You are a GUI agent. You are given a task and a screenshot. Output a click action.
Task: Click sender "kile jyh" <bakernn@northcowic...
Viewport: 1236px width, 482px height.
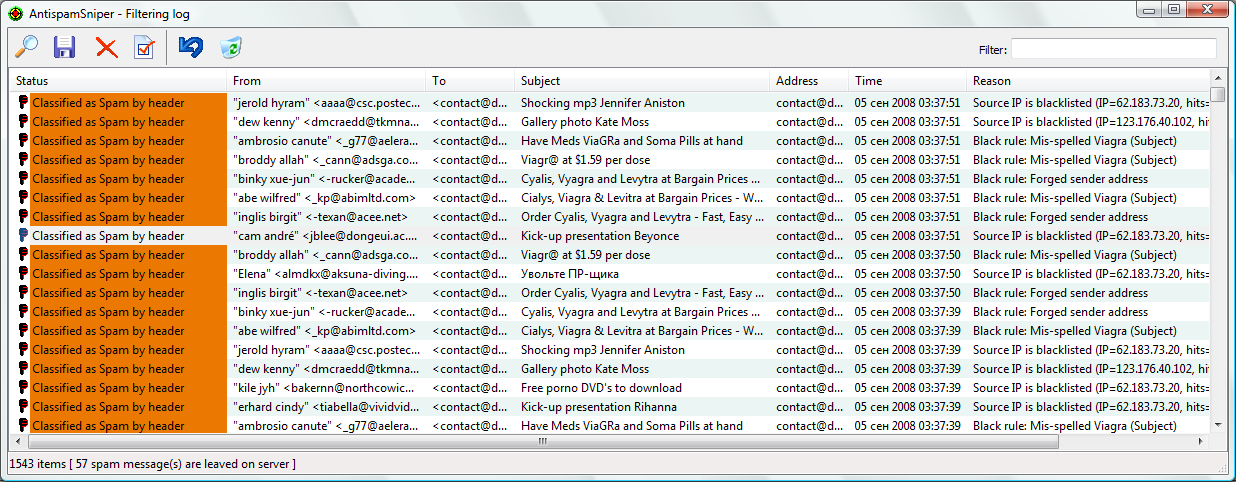pos(327,388)
